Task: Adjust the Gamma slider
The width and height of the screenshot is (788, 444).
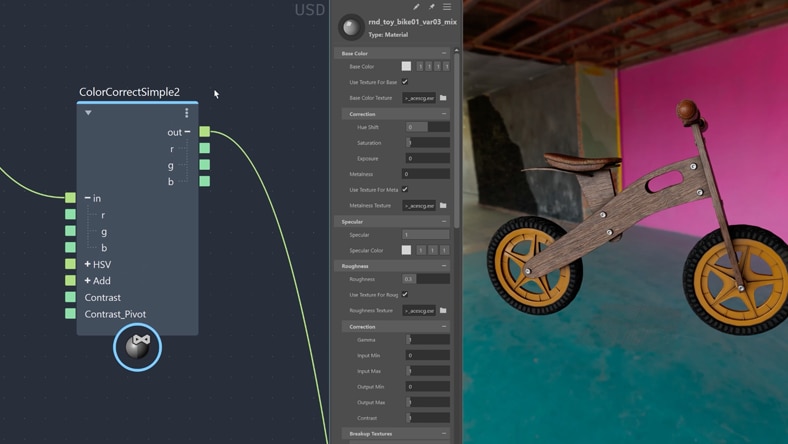Action: coord(428,339)
